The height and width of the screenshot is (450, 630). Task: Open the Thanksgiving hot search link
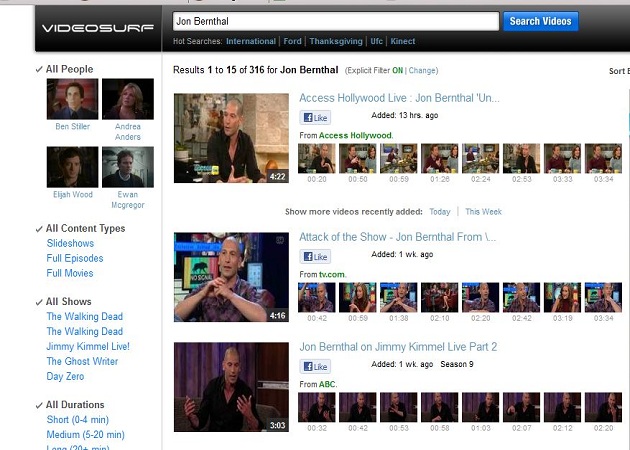click(x=336, y=42)
